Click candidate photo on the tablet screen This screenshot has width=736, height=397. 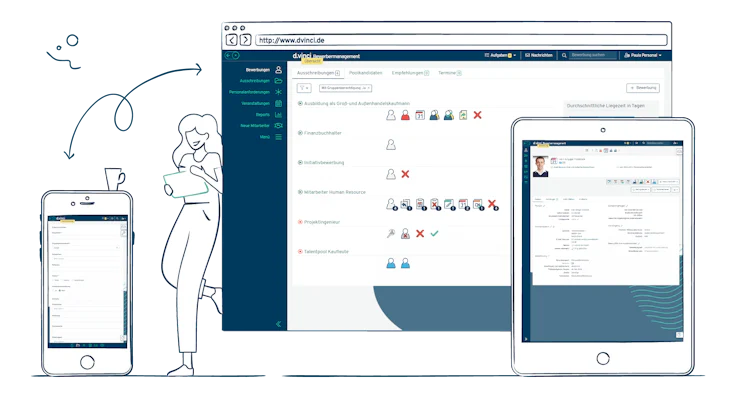click(540, 167)
